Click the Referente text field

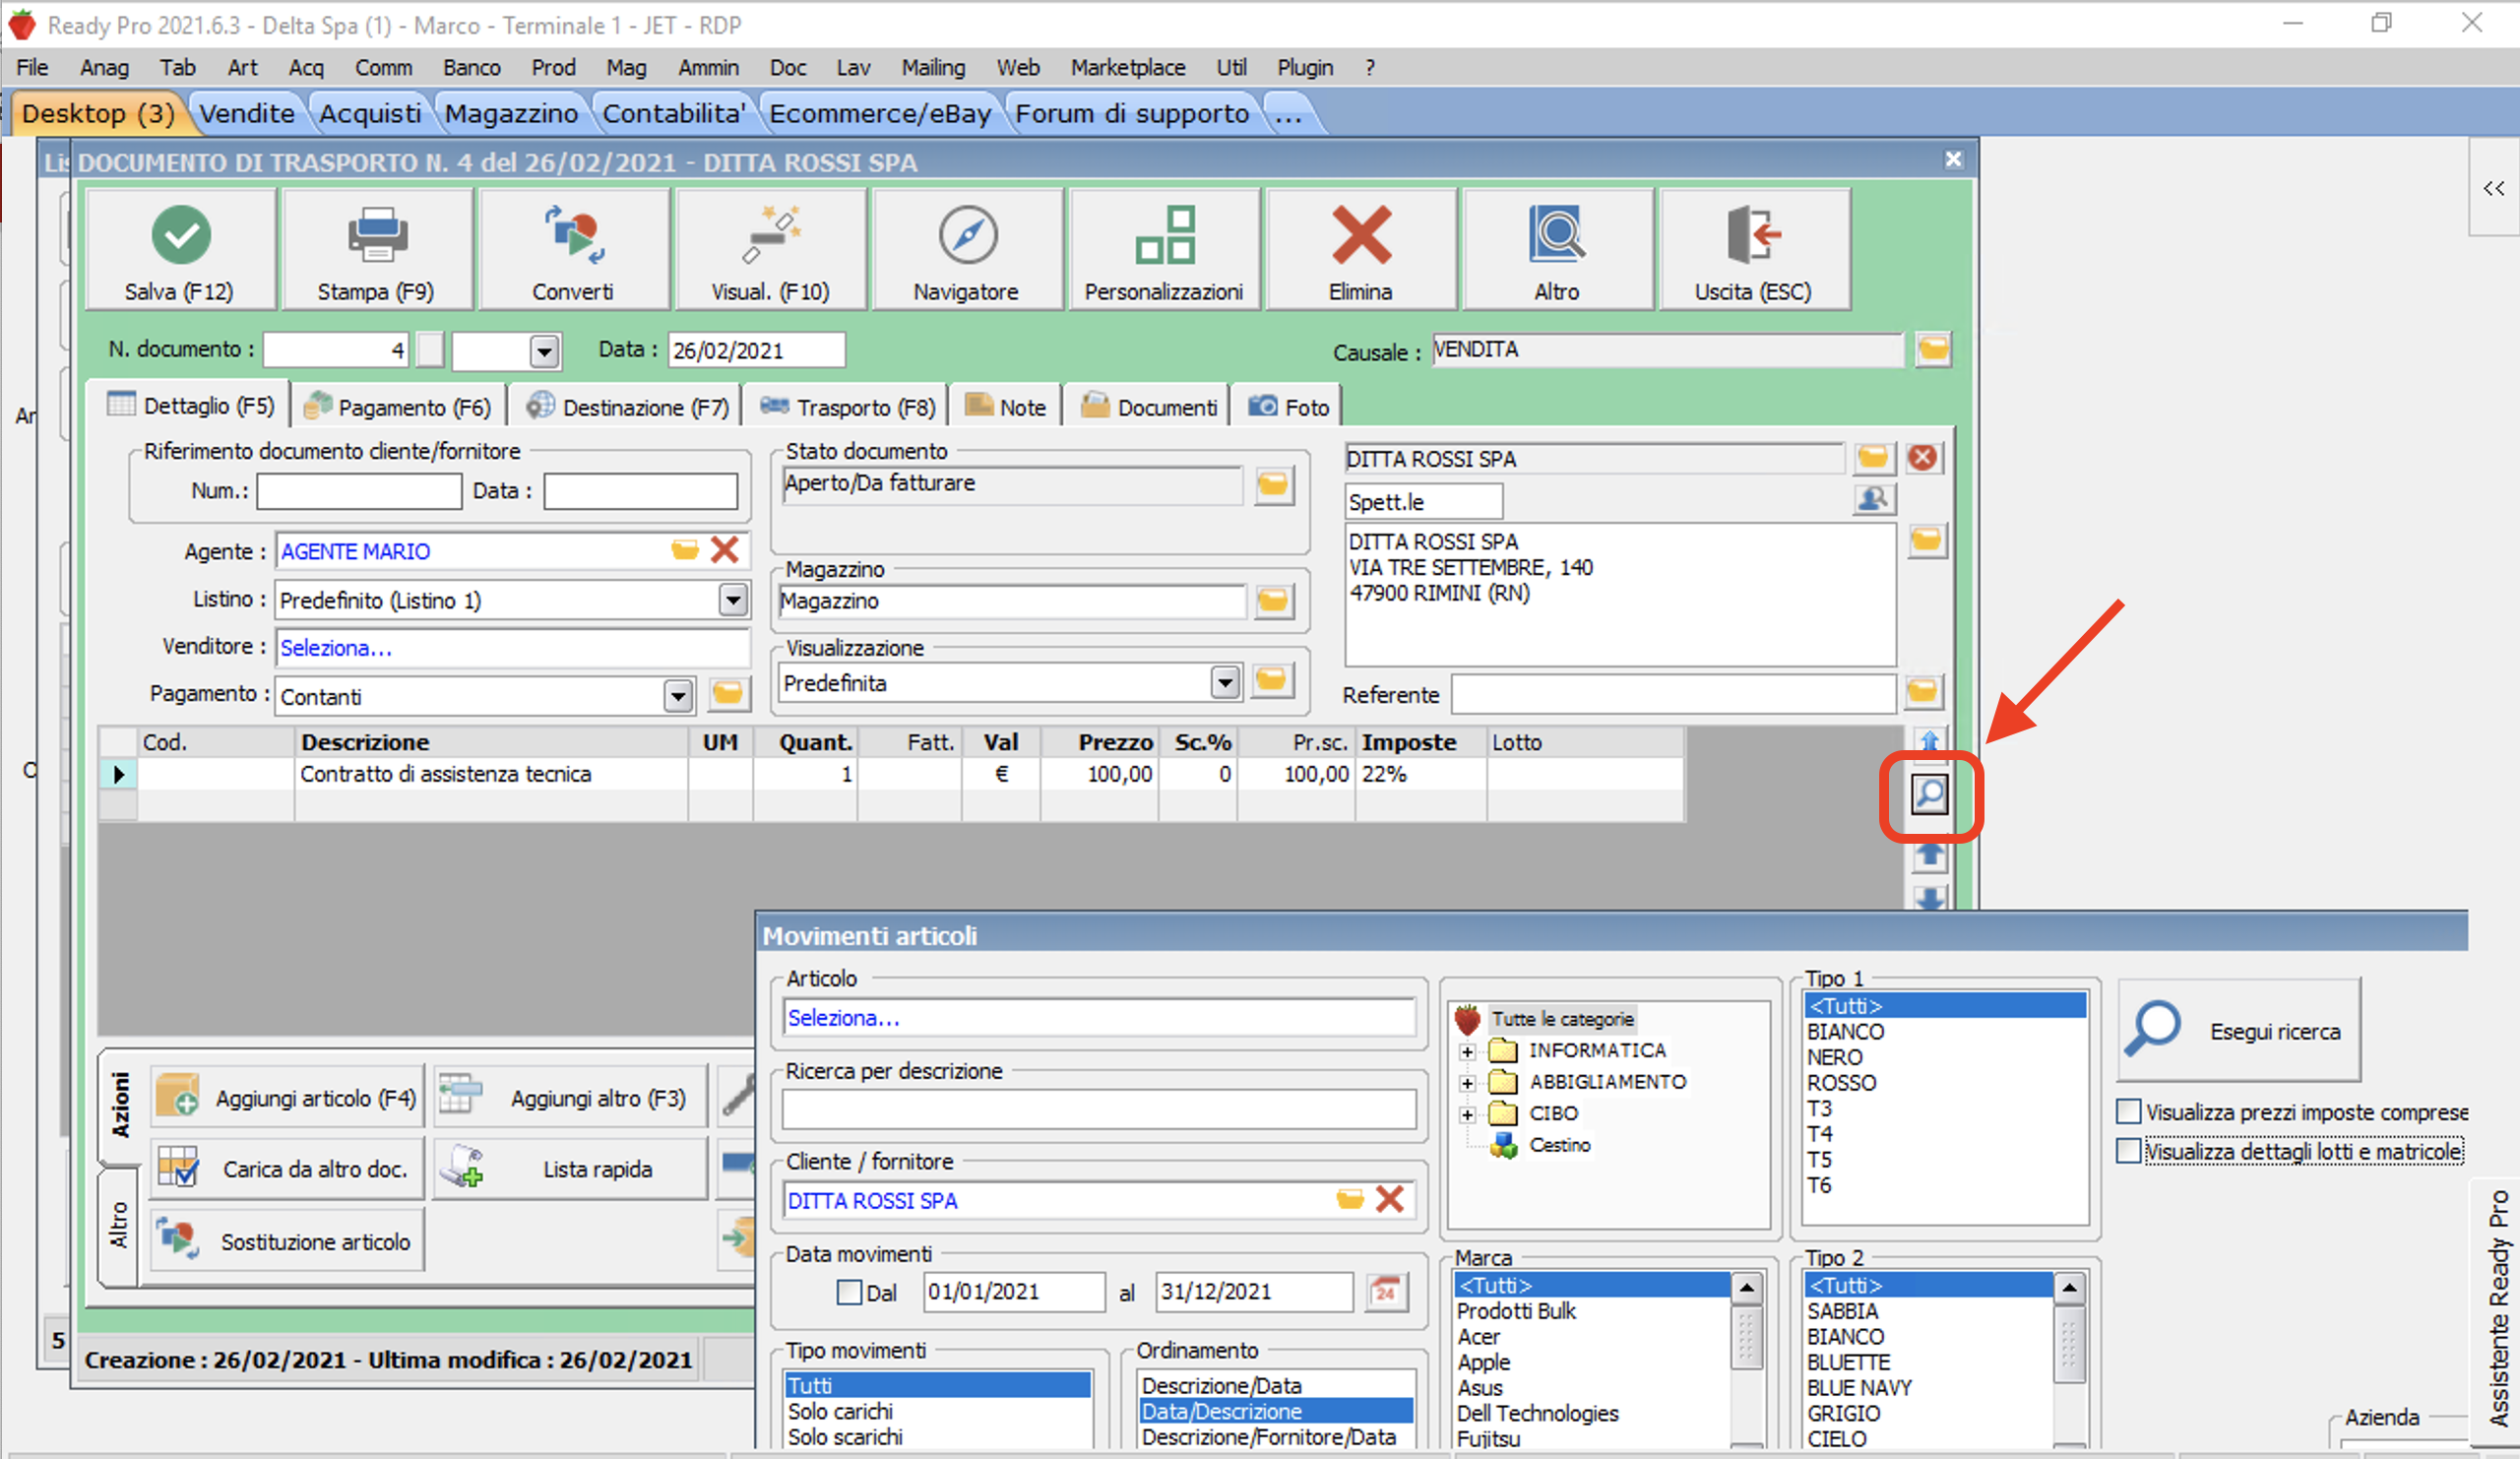pos(1674,693)
